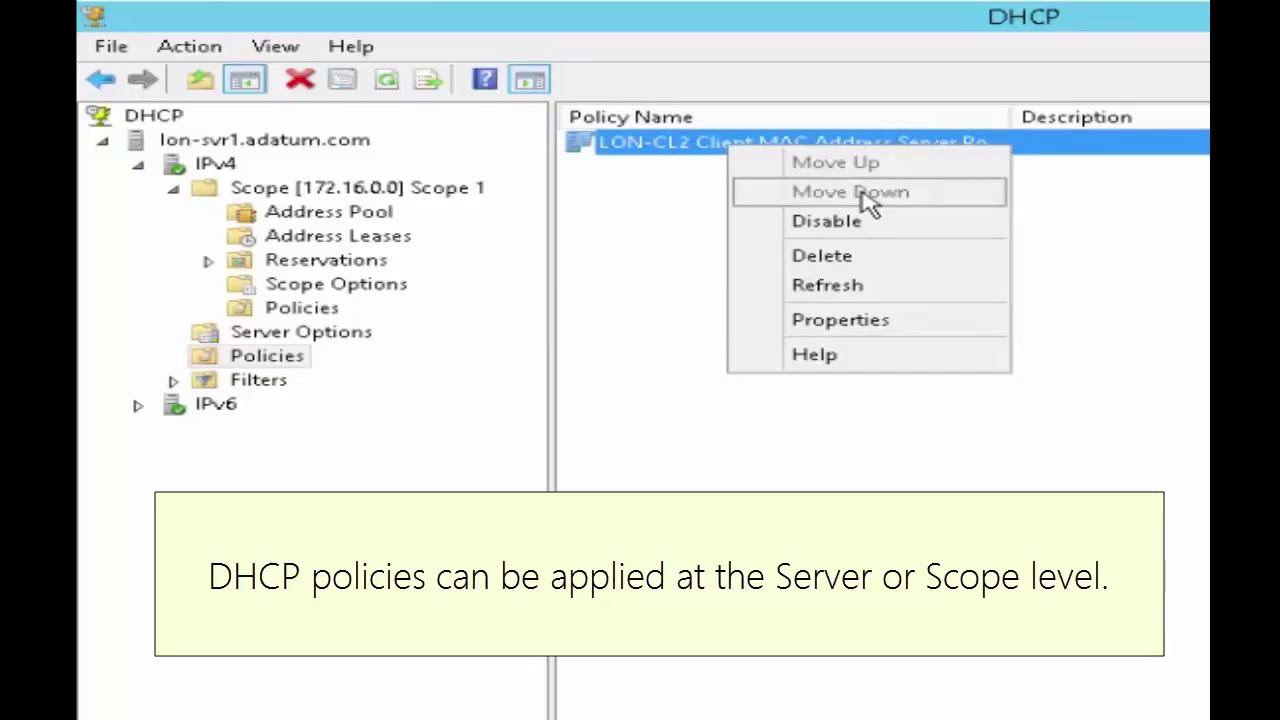Choose Refresh in the context menu
This screenshot has width=1280, height=720.
[869, 285]
